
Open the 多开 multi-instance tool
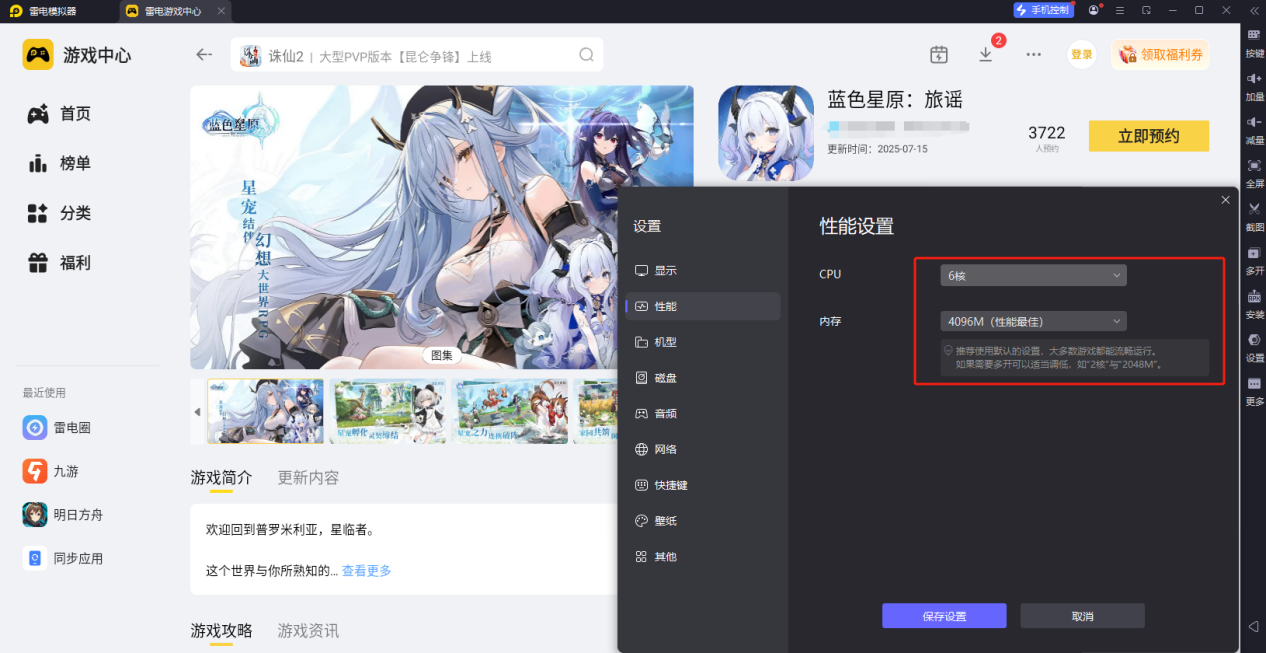(1254, 259)
